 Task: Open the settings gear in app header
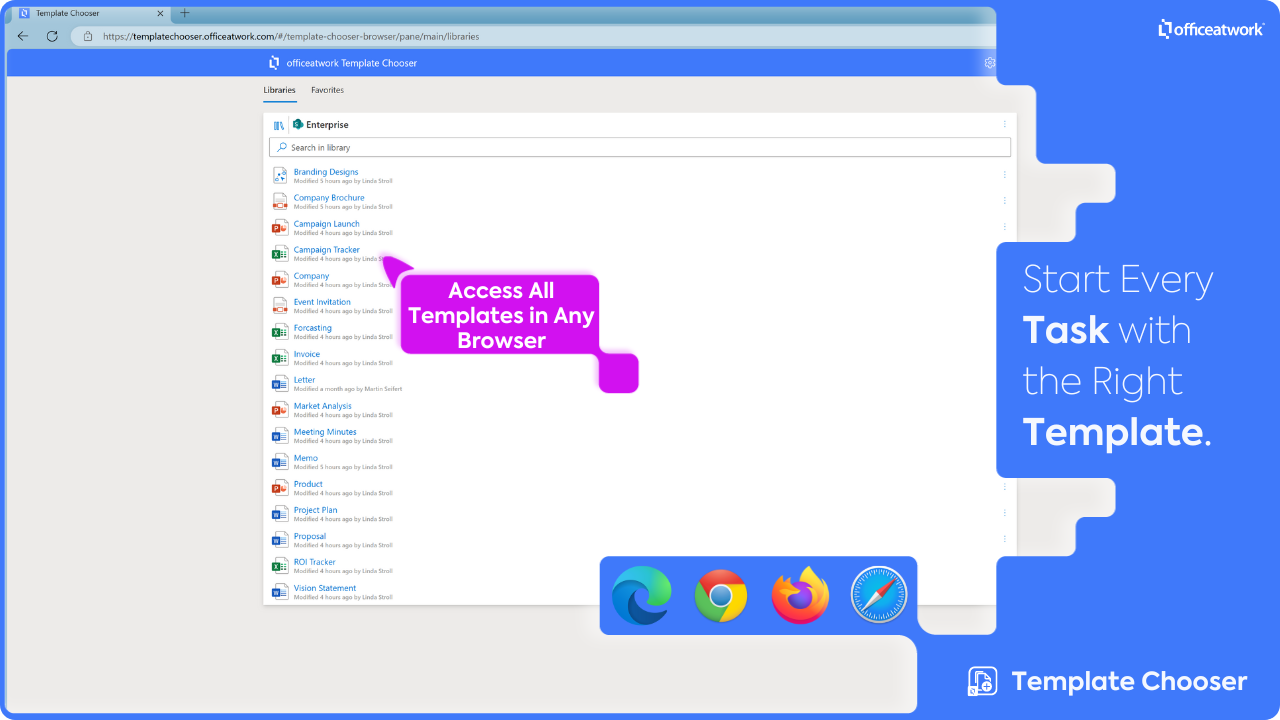click(990, 63)
